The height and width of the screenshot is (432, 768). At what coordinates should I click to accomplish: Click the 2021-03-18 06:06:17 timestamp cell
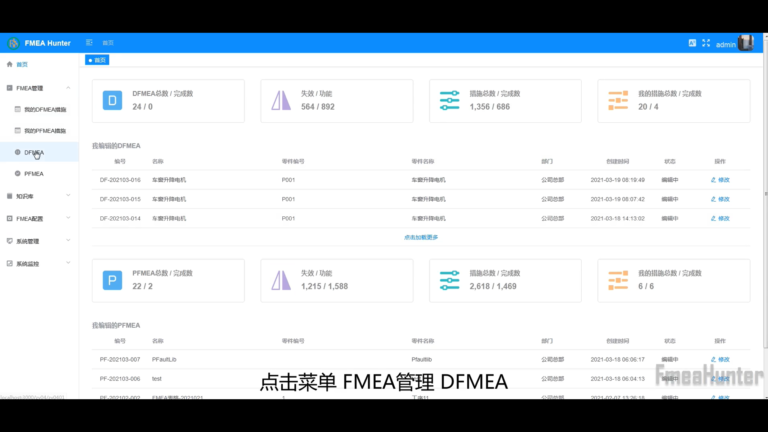(x=618, y=360)
